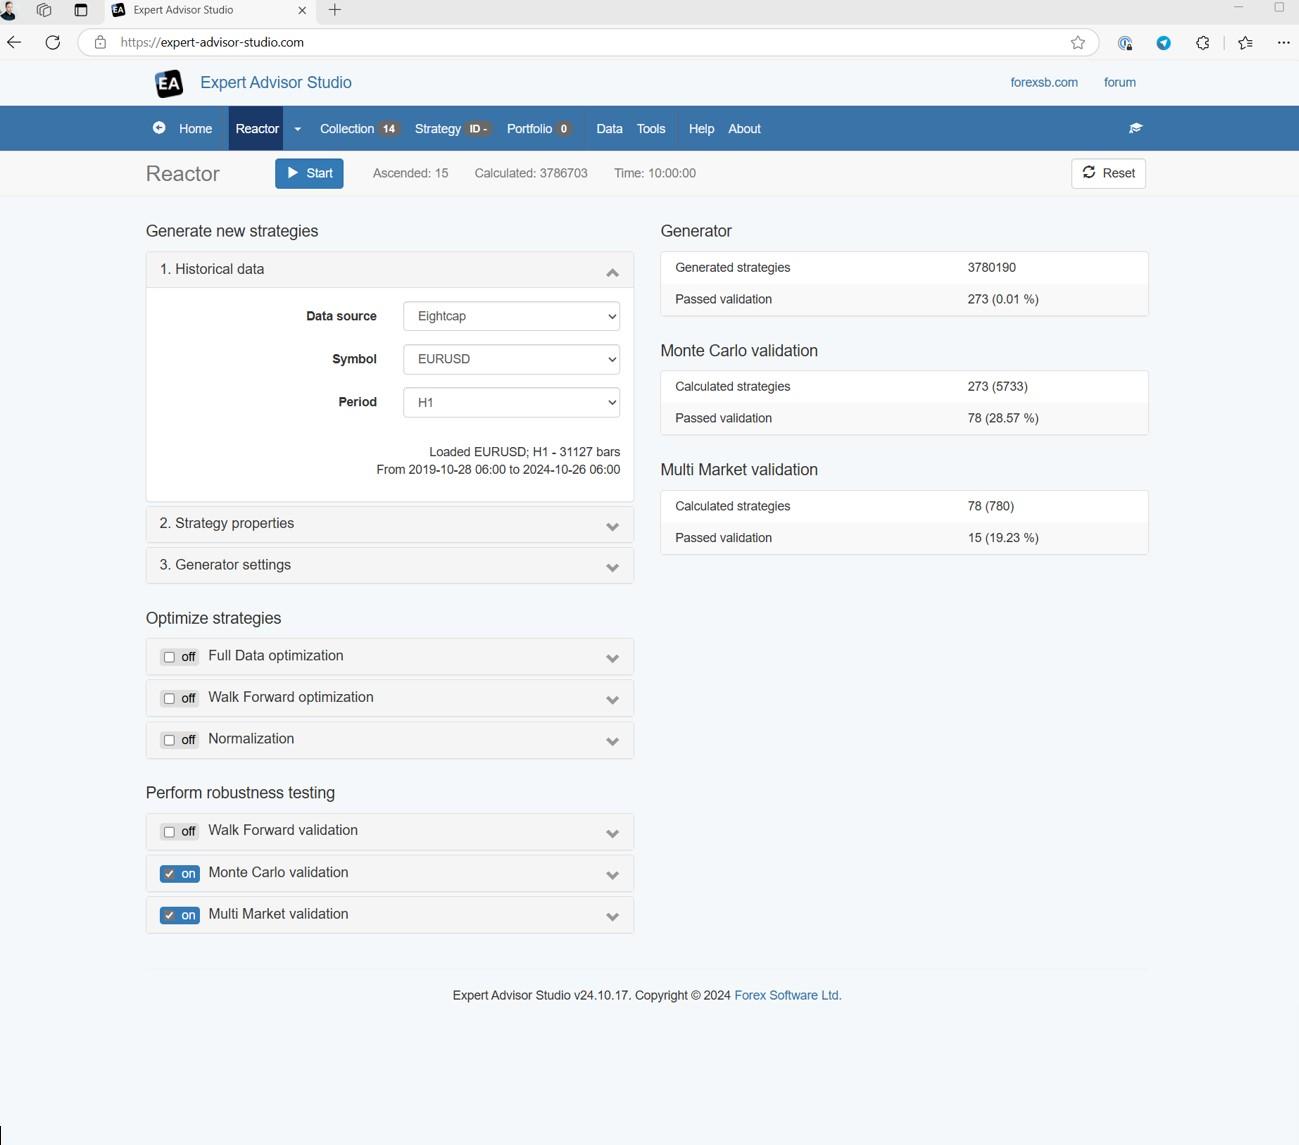
Task: Expand Walk Forward validation chevron
Action: 612,833
